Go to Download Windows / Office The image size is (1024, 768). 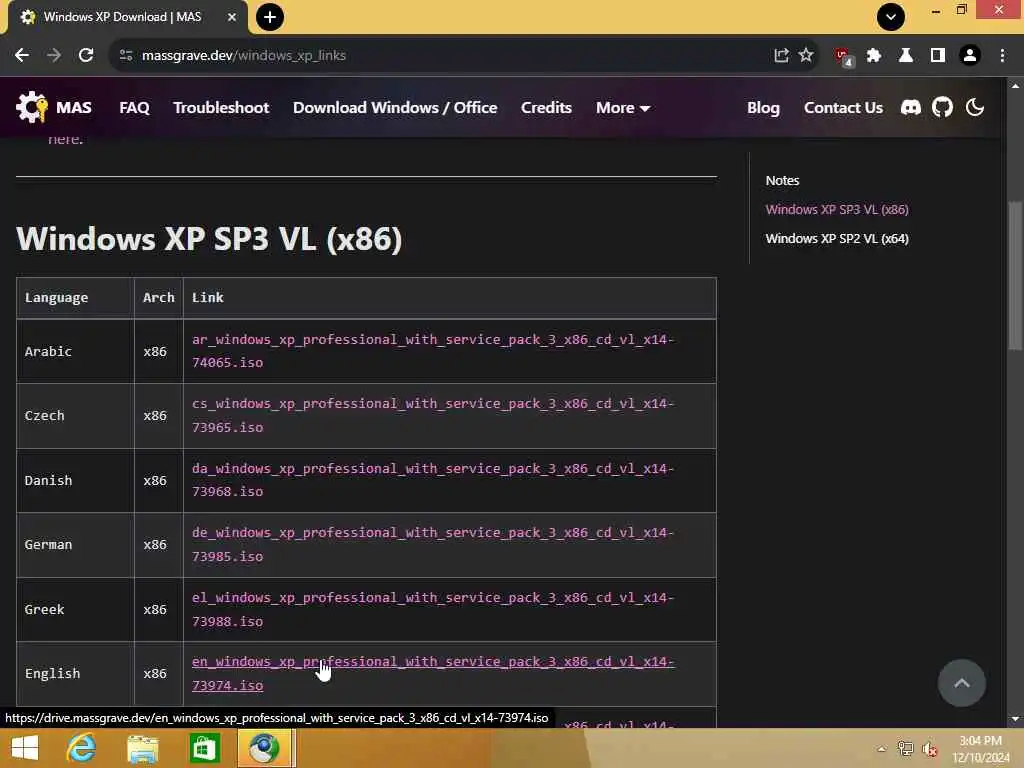point(395,108)
